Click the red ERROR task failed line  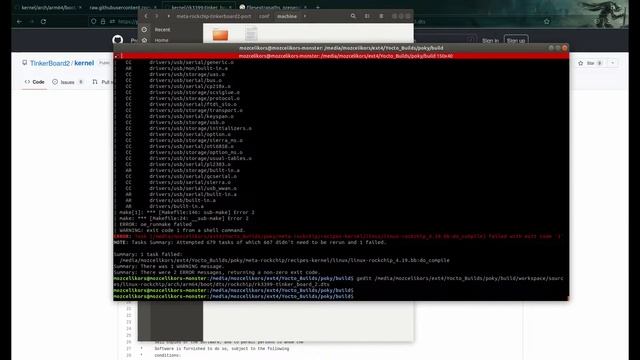337,236
